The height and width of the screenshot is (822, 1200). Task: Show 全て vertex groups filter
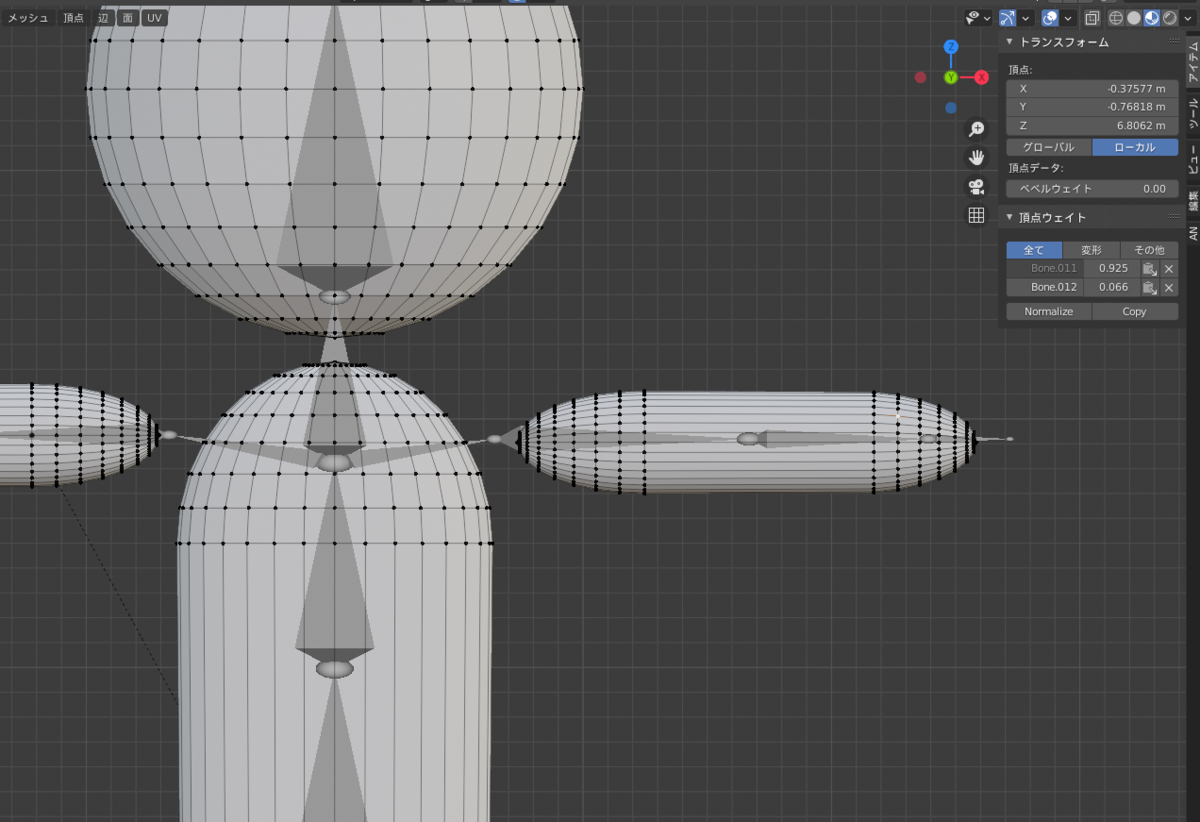pyautogui.click(x=1034, y=250)
